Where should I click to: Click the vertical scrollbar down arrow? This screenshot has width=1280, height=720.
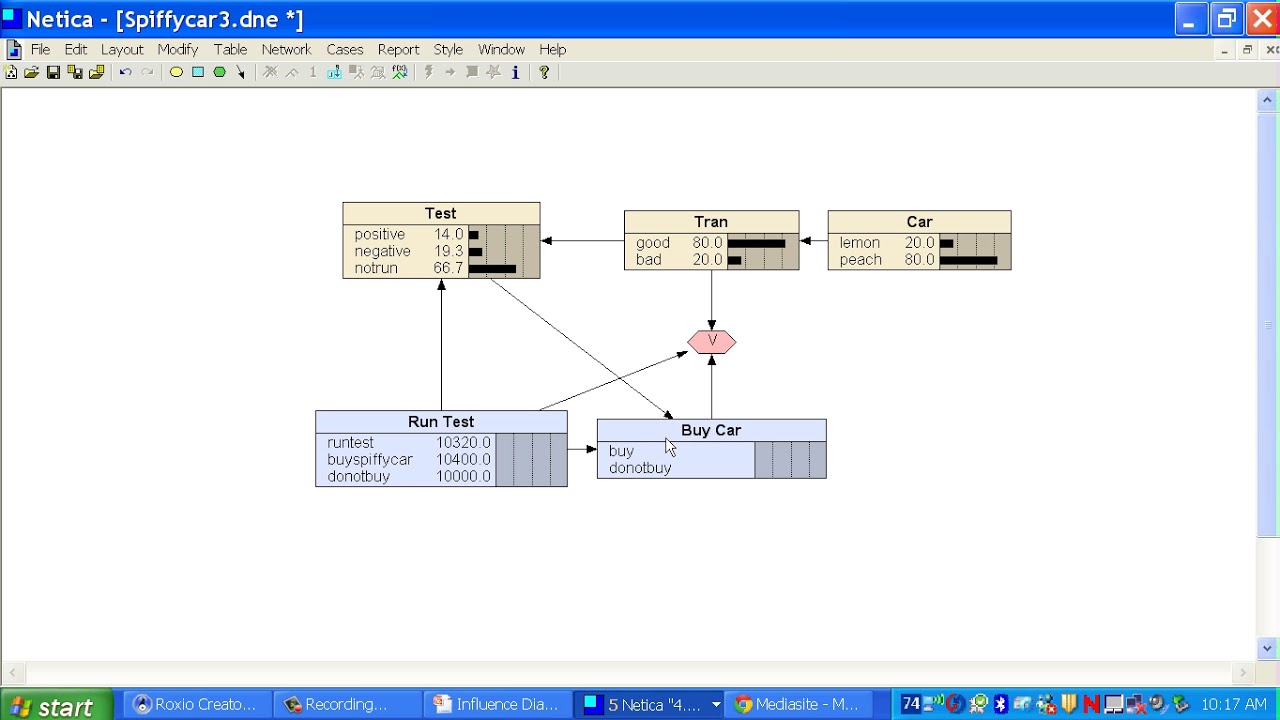click(1267, 648)
